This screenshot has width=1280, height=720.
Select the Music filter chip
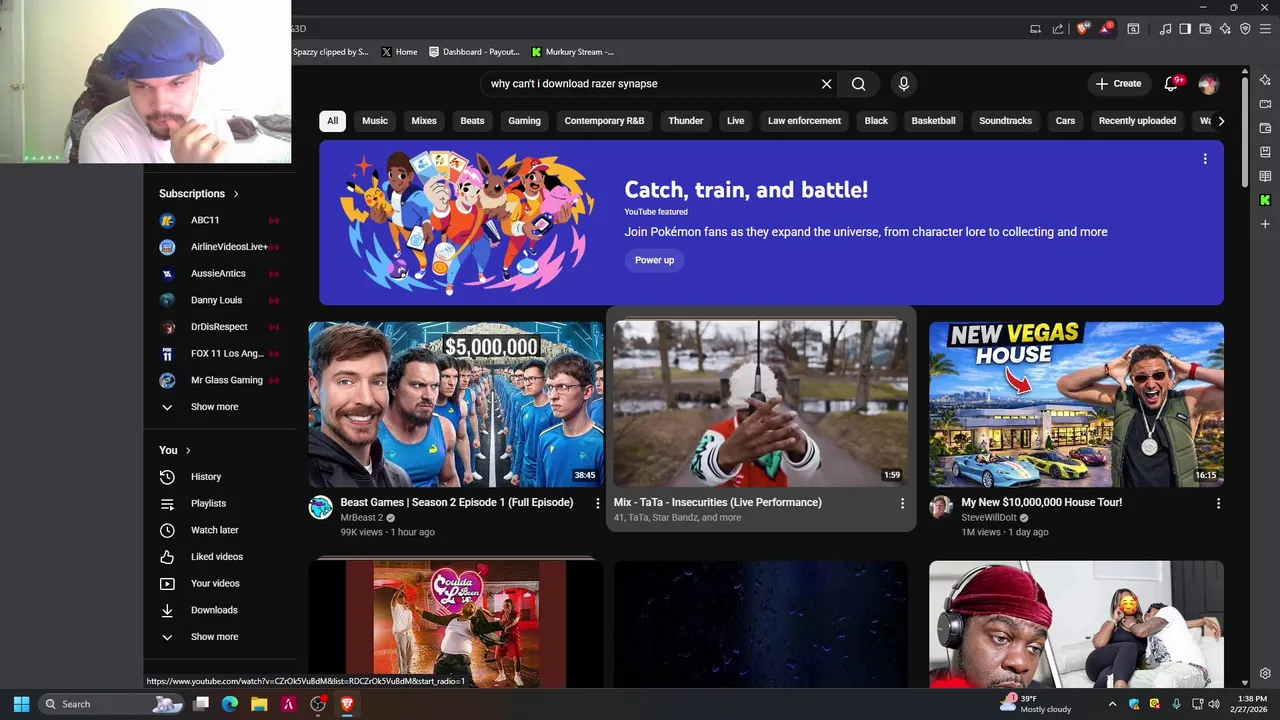[375, 121]
